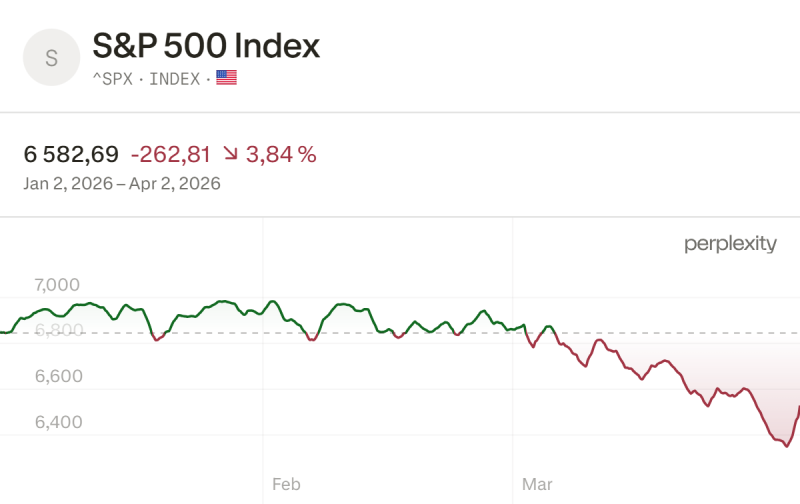
Task: Select the Mar marker on the time axis
Action: 537,485
